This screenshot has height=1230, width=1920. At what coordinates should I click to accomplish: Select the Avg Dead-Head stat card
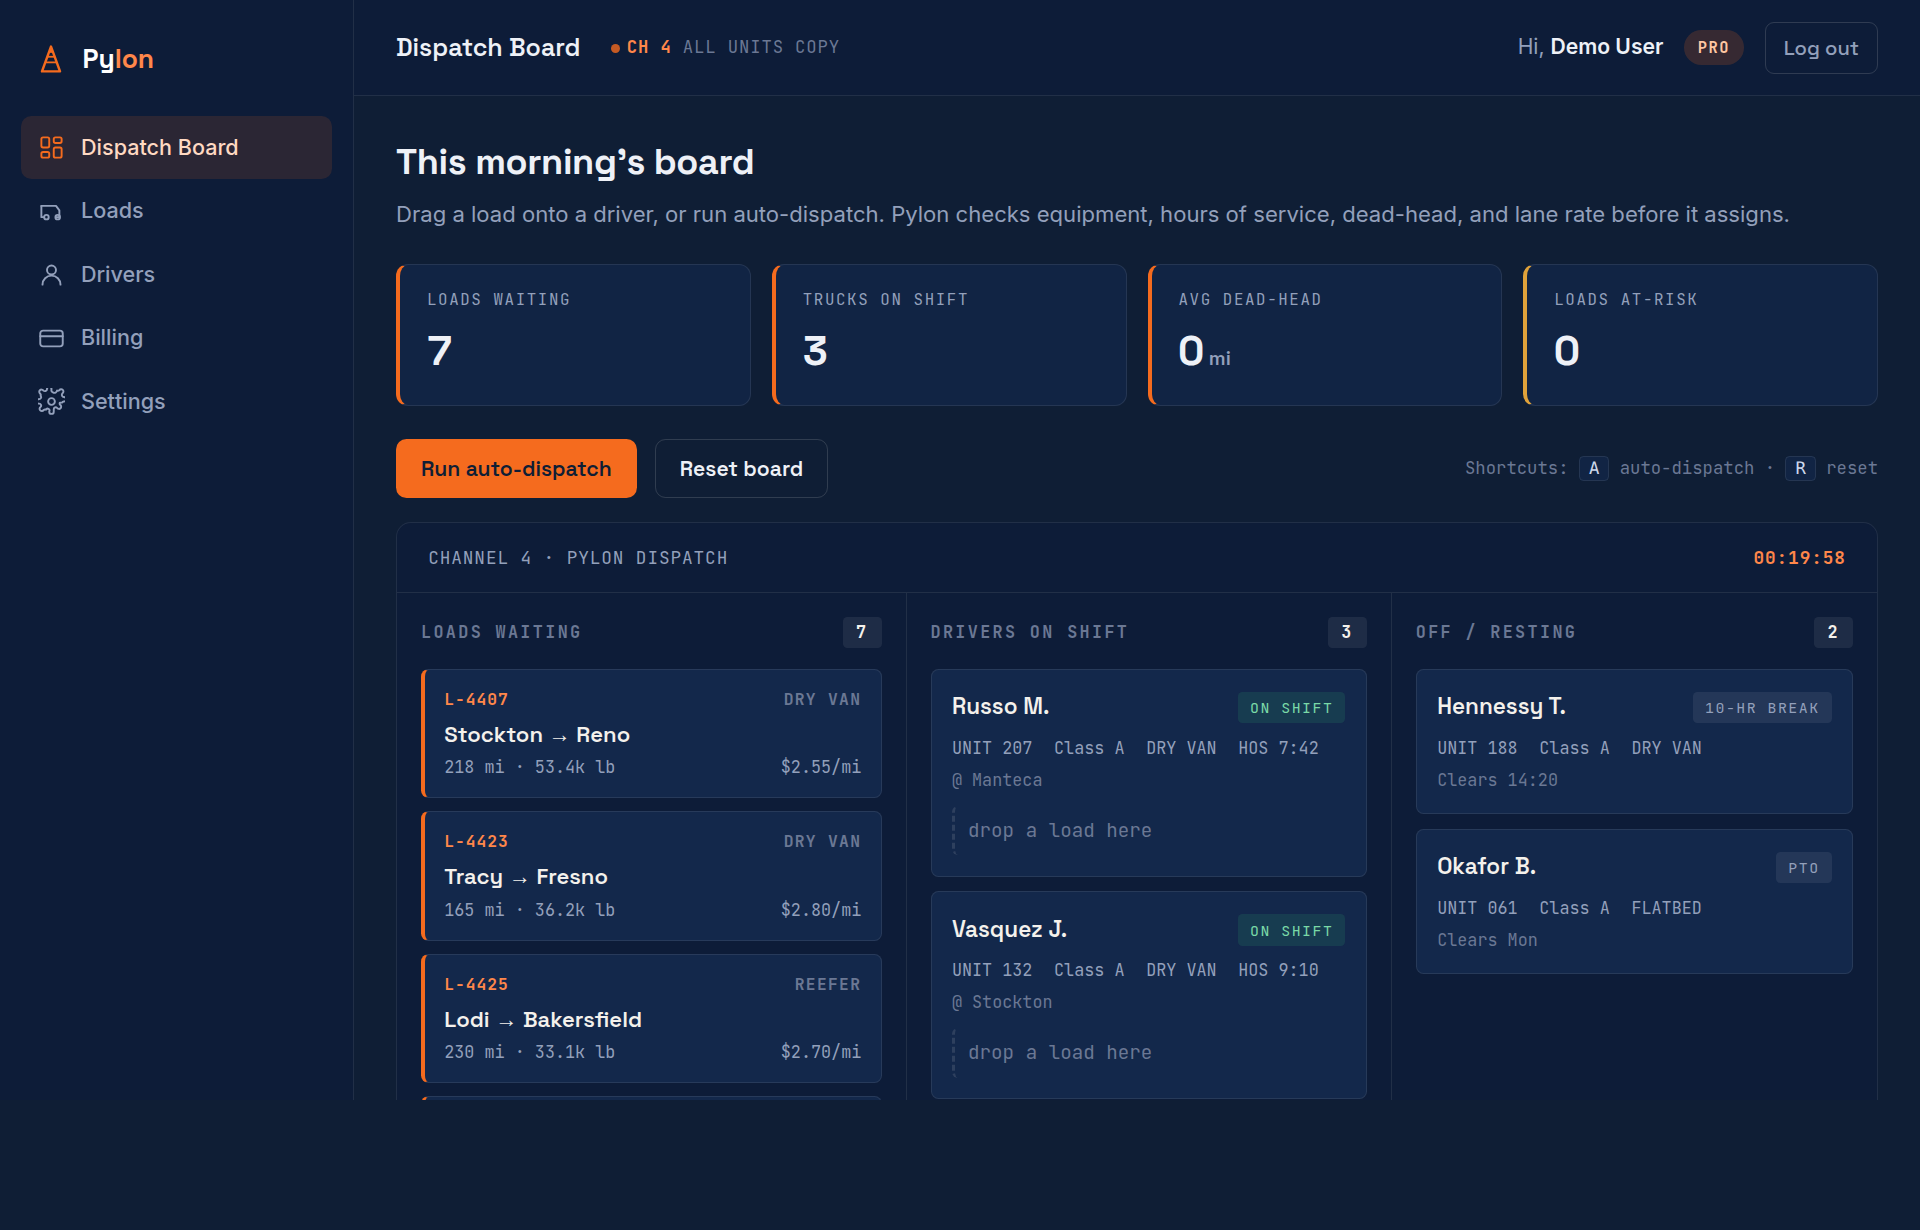point(1325,335)
